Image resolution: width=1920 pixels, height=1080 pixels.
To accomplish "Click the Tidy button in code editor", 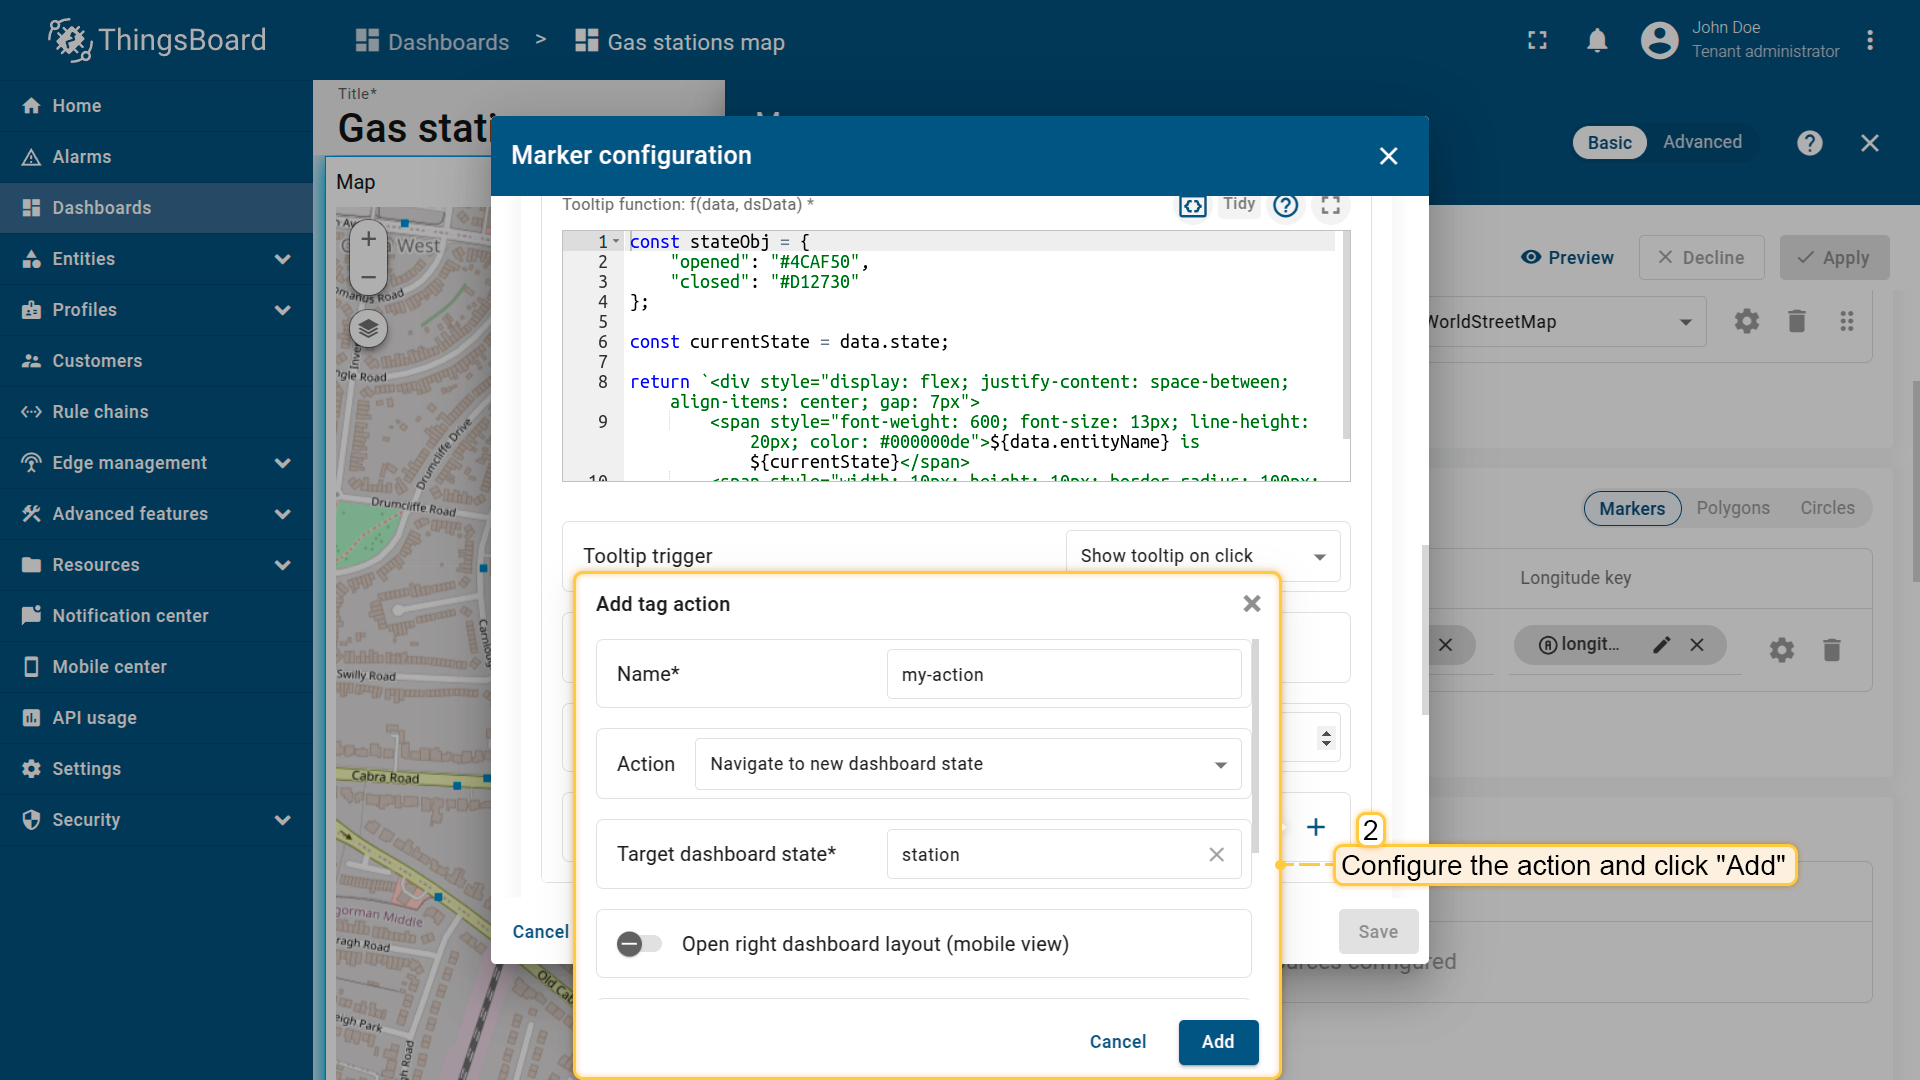I will pyautogui.click(x=1238, y=204).
